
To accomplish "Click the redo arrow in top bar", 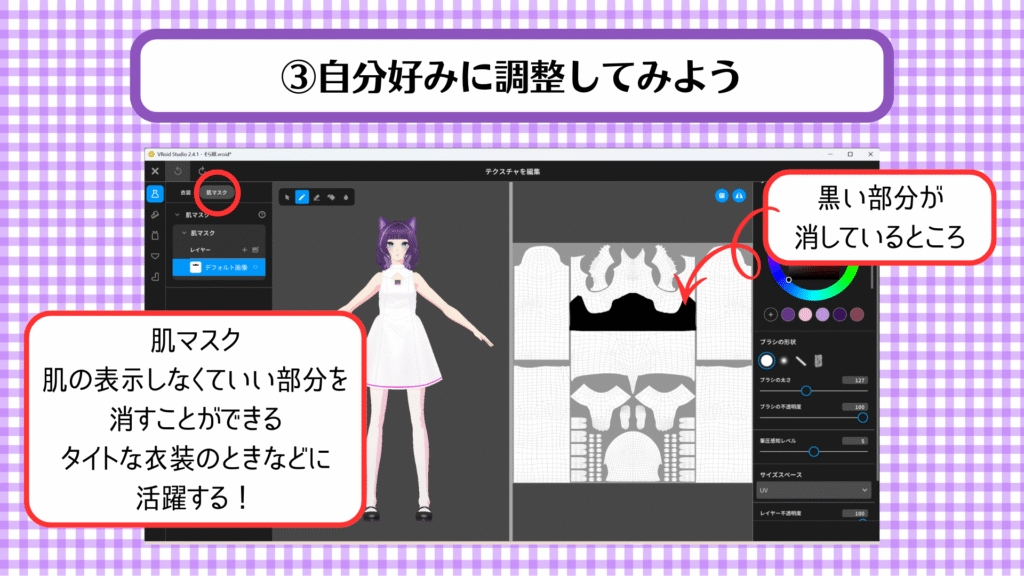I will 201,171.
